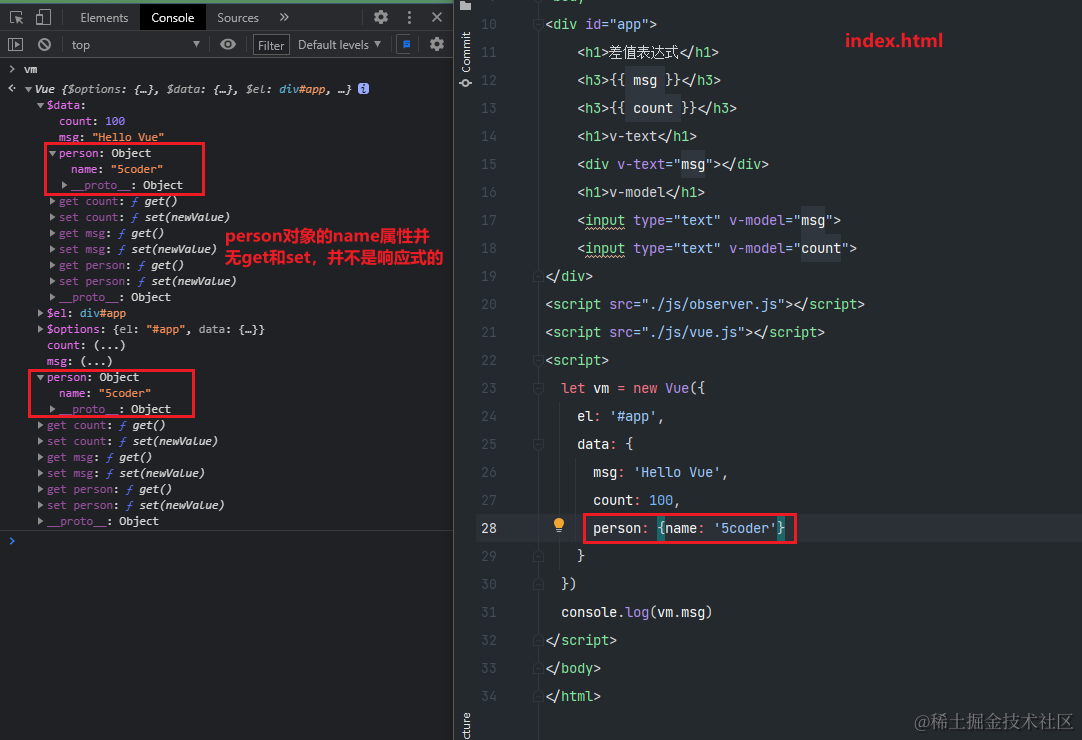The height and width of the screenshot is (740, 1082).
Task: Expand __proto__ under $data person
Action: click(64, 185)
